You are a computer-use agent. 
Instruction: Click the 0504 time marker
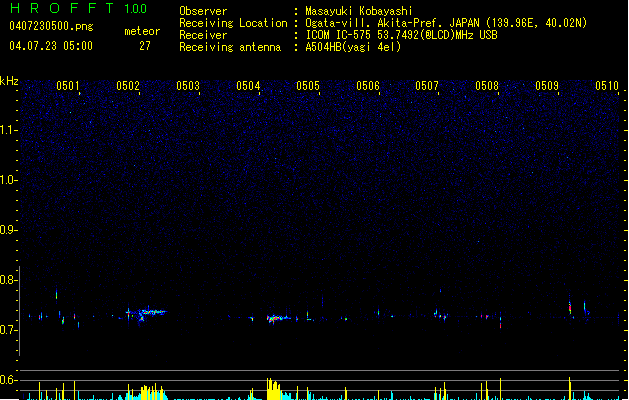click(248, 86)
